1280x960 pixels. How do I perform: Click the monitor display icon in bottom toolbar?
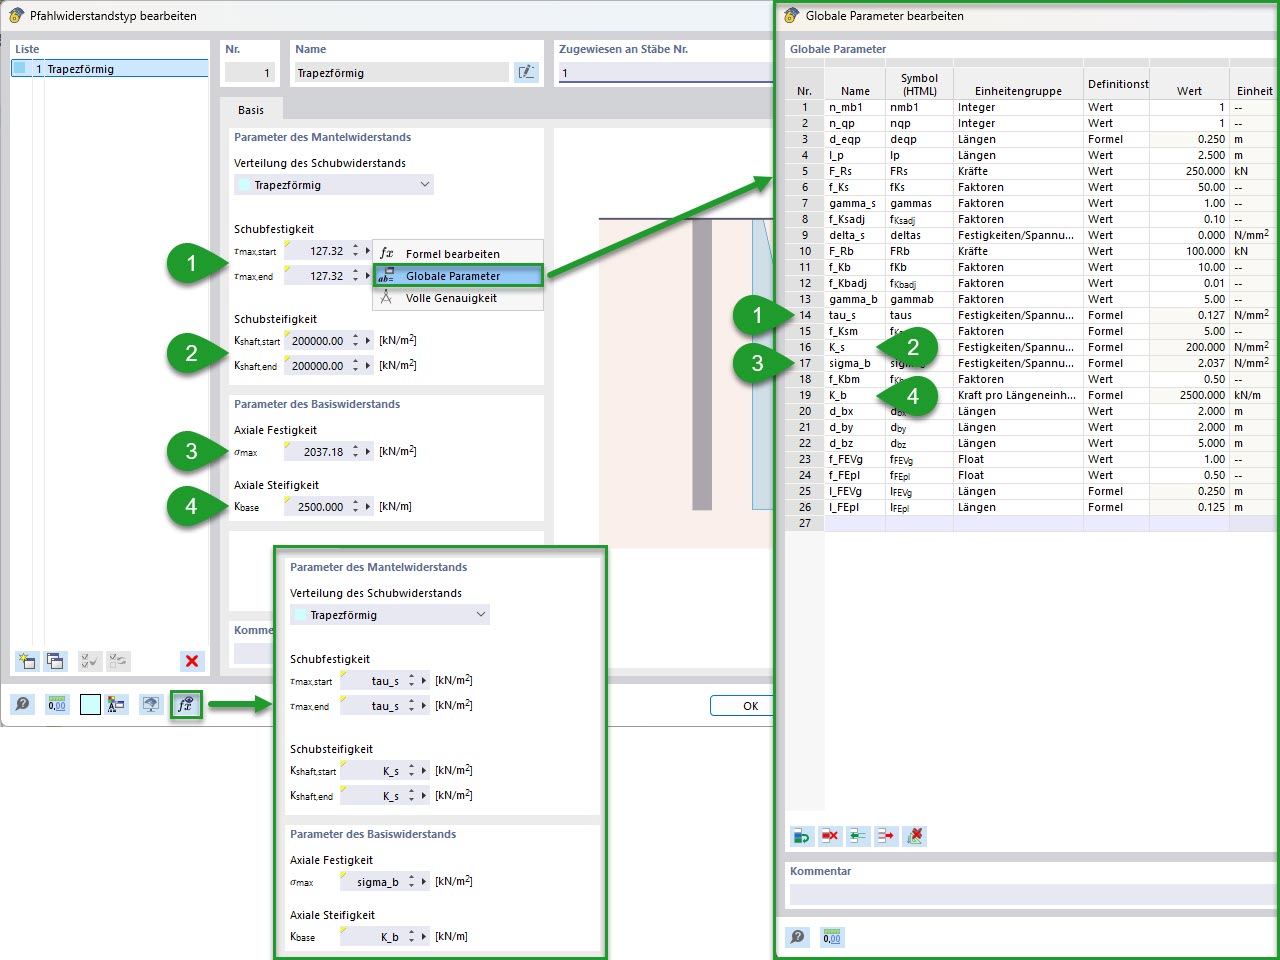coord(149,704)
